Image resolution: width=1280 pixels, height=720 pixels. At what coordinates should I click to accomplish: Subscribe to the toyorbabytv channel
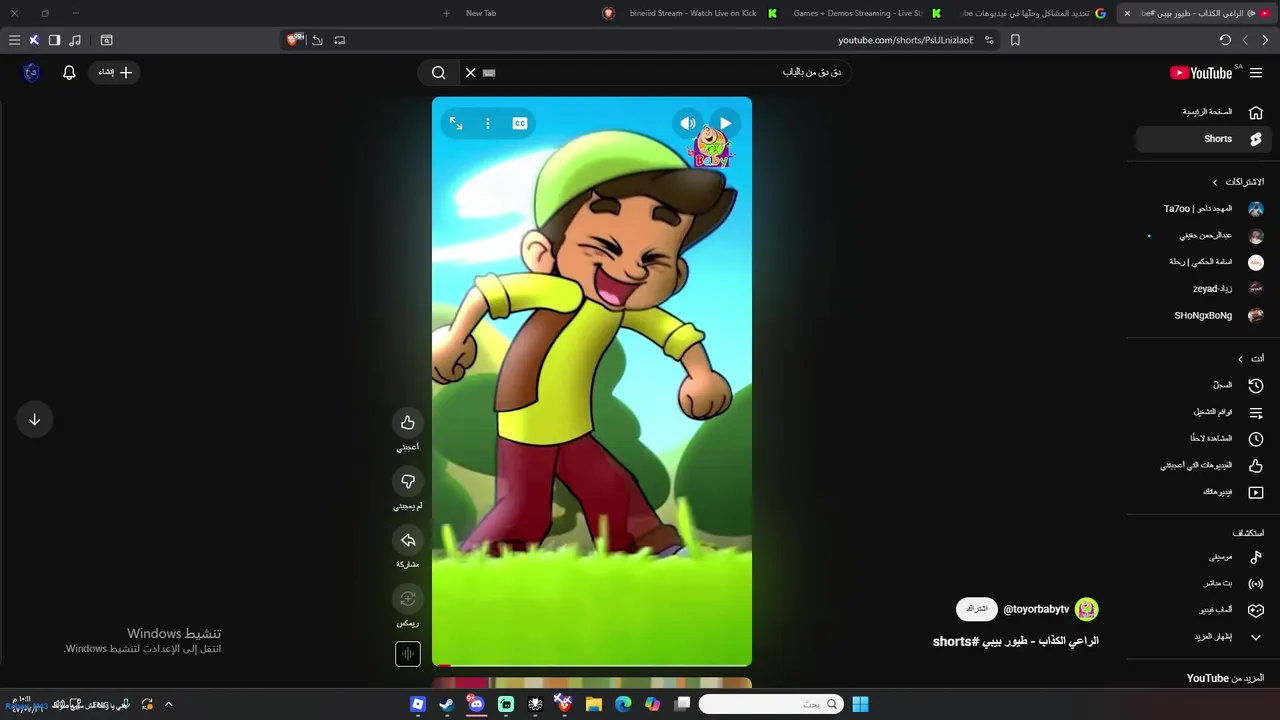tap(977, 609)
